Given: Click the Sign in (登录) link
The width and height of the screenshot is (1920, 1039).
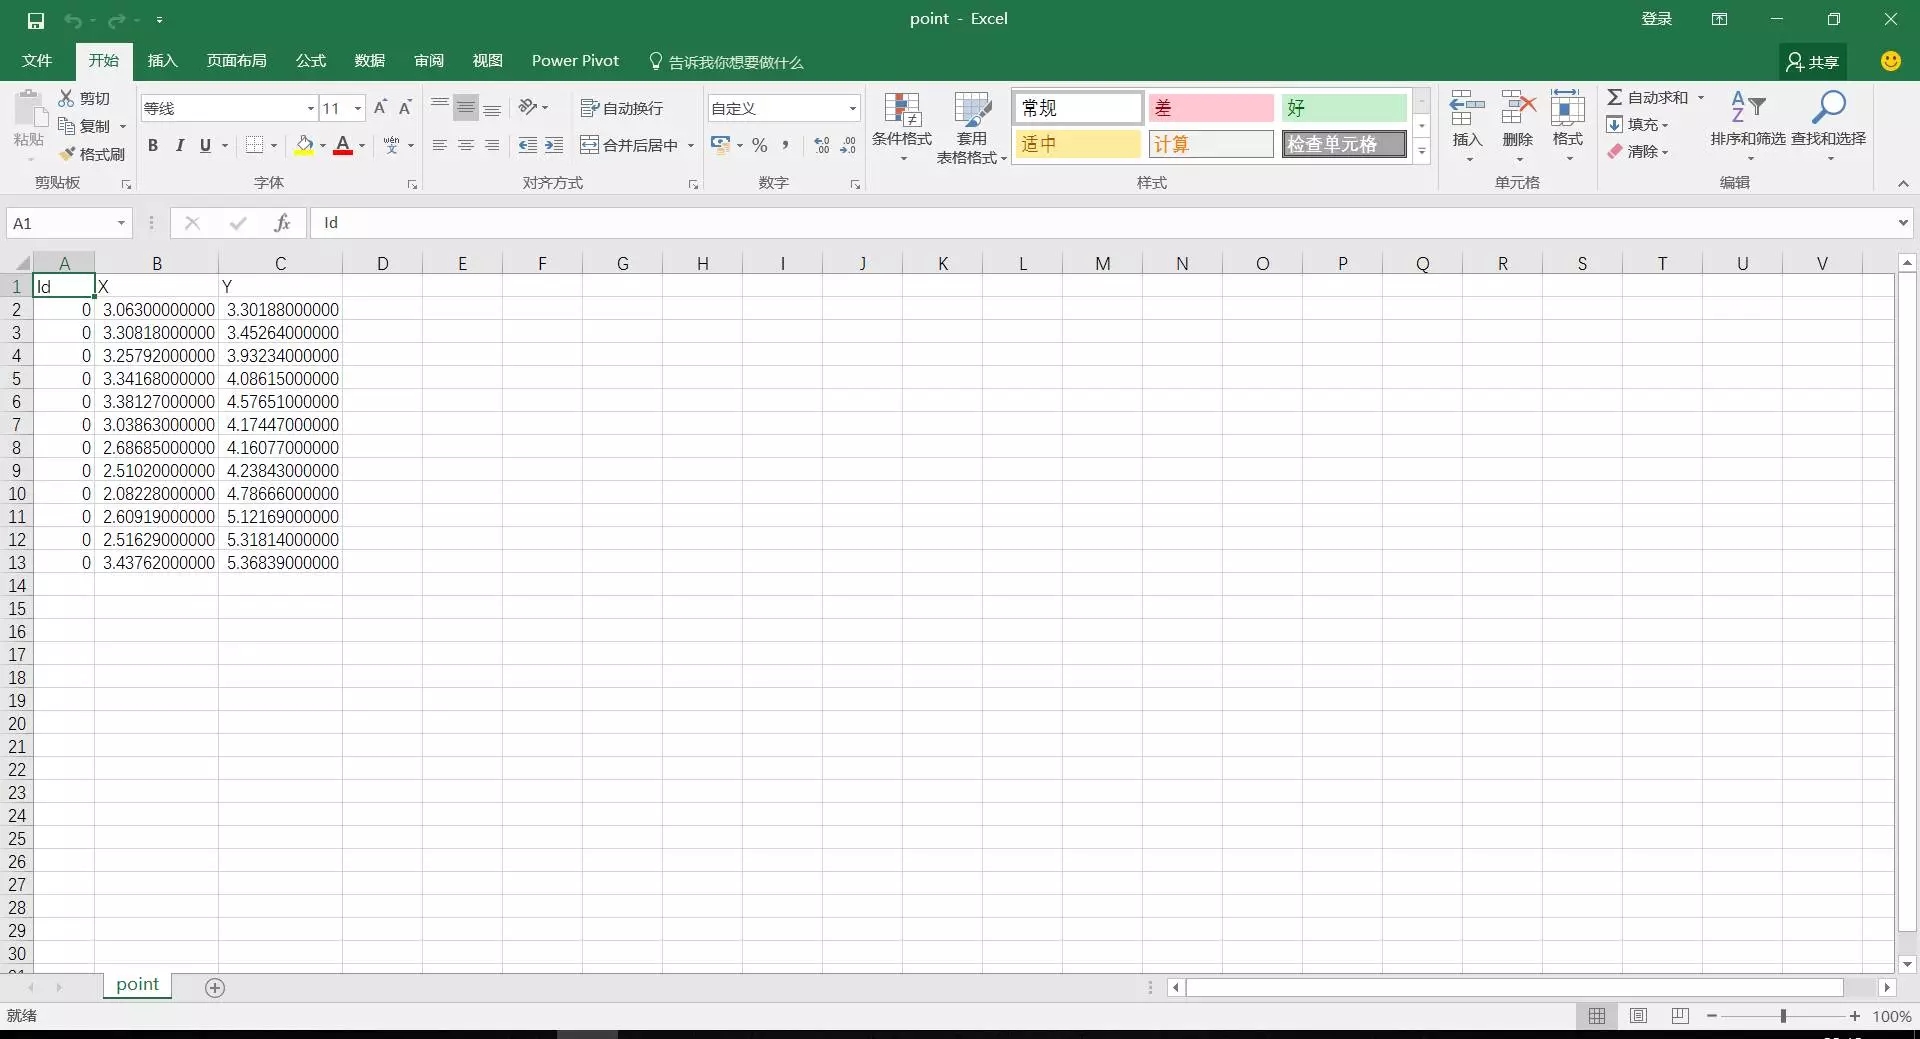Looking at the screenshot, I should pyautogui.click(x=1657, y=19).
